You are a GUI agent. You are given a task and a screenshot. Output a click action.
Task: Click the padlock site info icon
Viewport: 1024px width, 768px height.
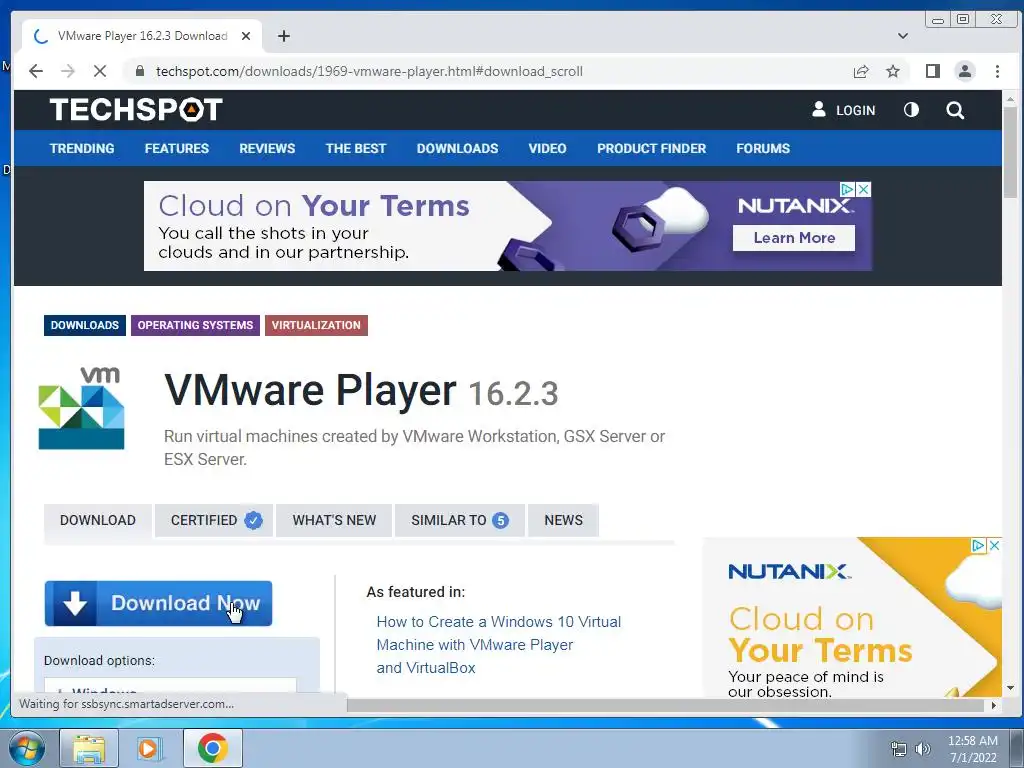pos(139,71)
